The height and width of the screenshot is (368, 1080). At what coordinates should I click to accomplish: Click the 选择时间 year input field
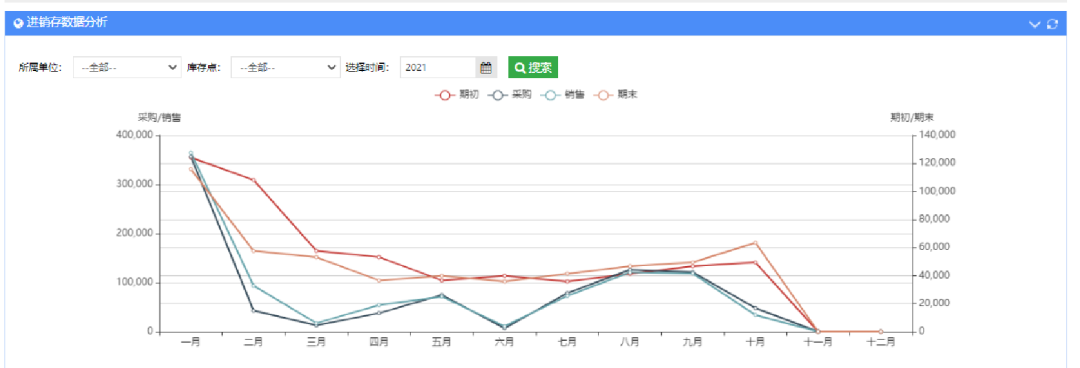click(x=438, y=68)
